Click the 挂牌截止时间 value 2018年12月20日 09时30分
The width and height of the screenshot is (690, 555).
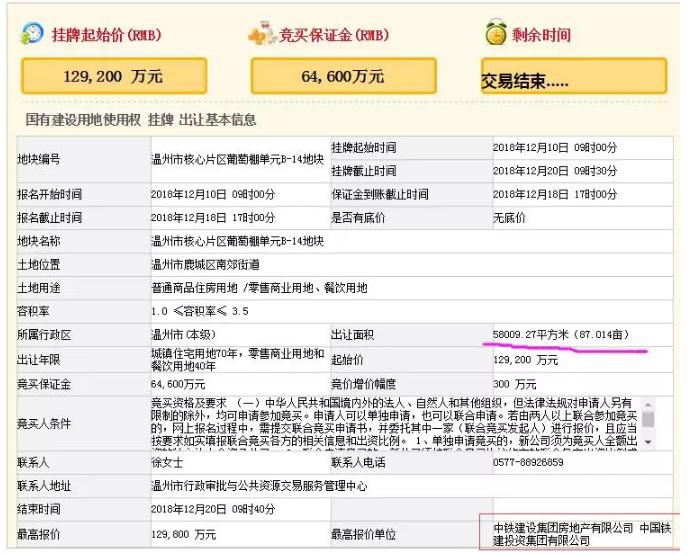[x=554, y=171]
